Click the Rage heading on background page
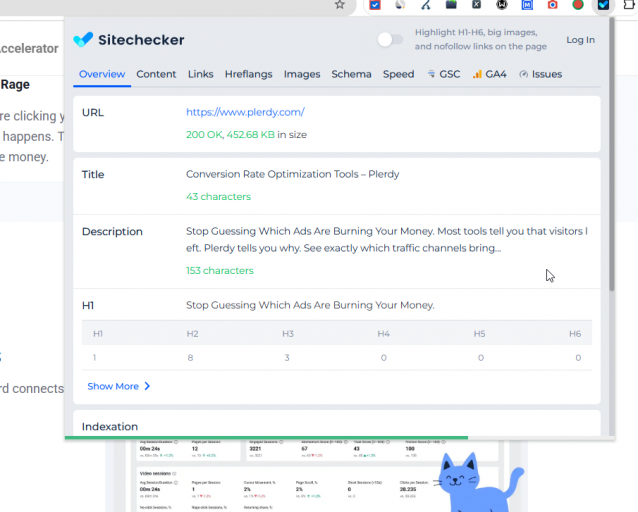Viewport: 638px width, 512px height. (x=15, y=85)
